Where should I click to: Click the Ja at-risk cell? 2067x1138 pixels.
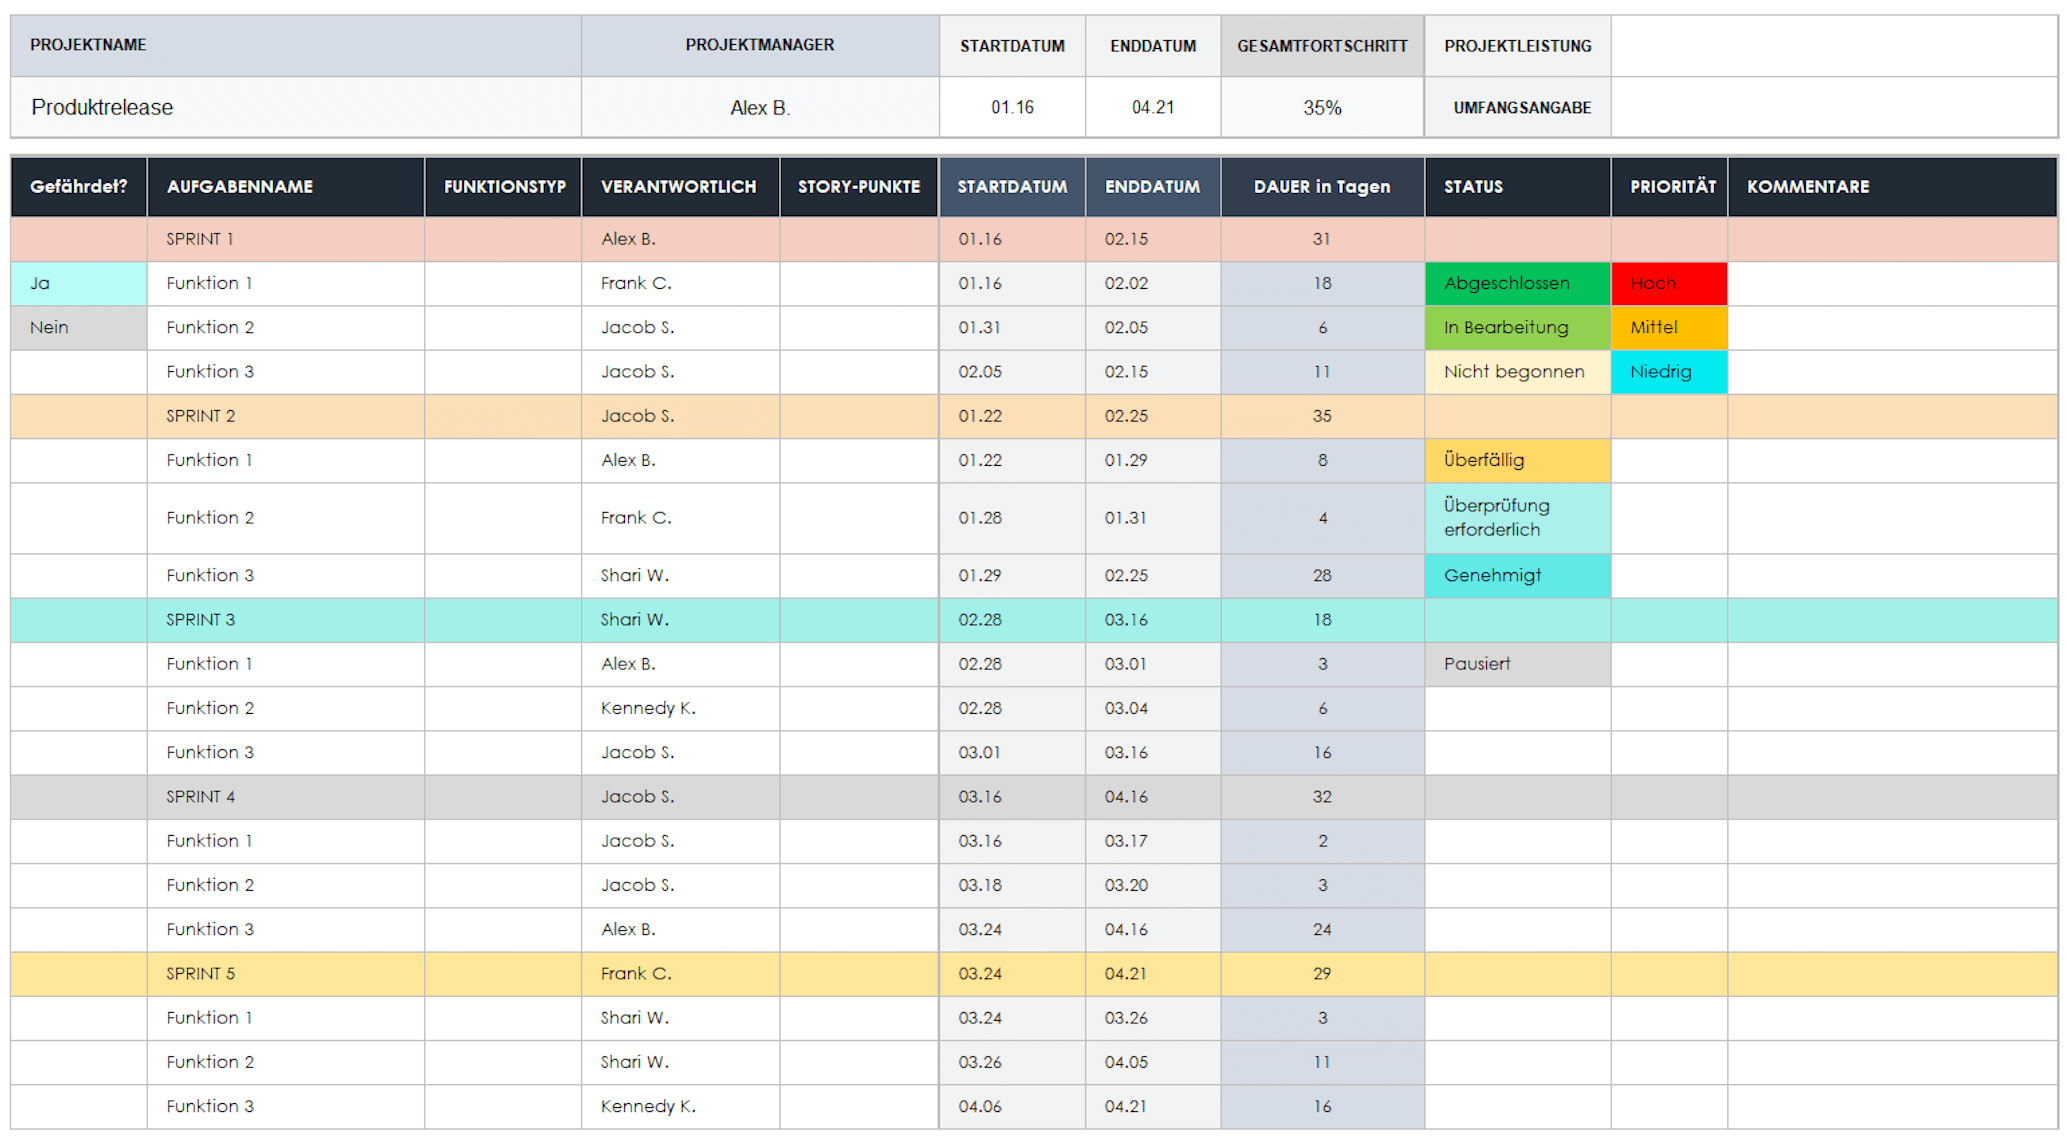coord(78,283)
